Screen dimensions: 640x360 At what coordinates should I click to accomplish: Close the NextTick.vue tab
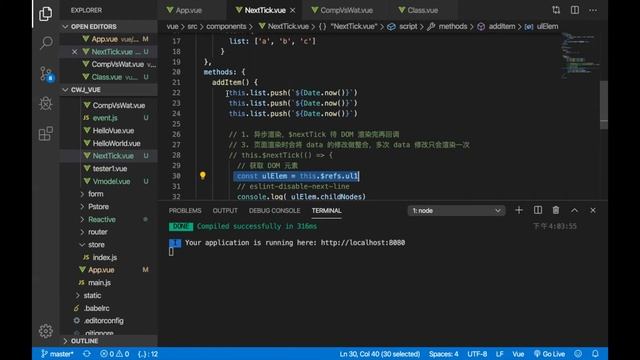293,10
